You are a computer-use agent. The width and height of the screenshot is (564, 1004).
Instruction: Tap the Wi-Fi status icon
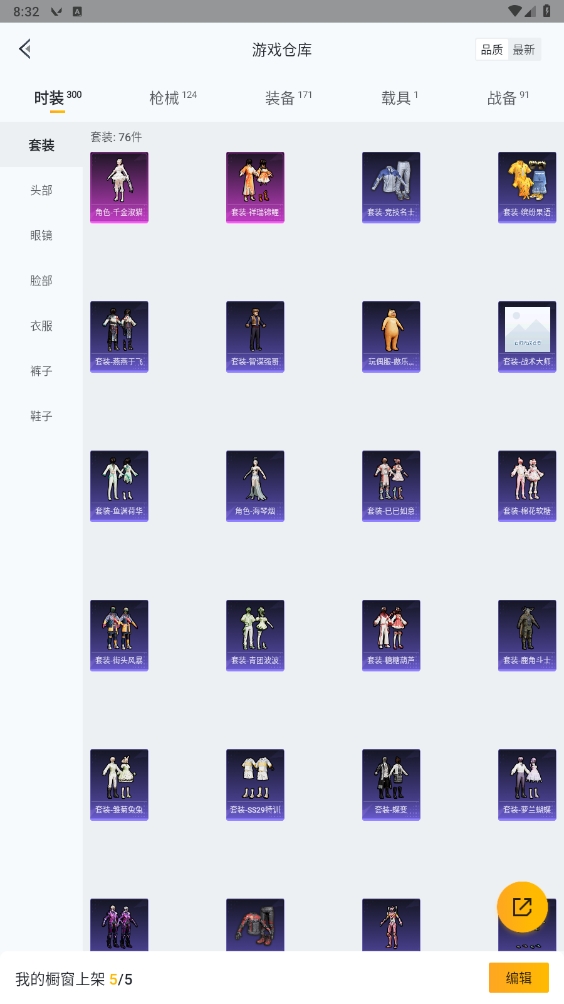[x=514, y=11]
